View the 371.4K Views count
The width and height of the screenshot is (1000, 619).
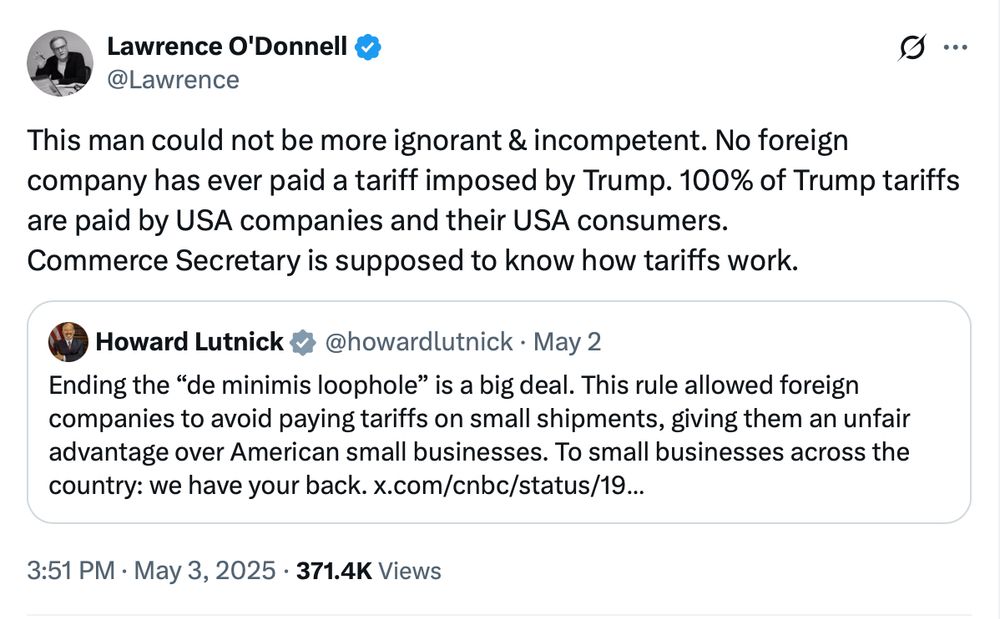(x=335, y=571)
